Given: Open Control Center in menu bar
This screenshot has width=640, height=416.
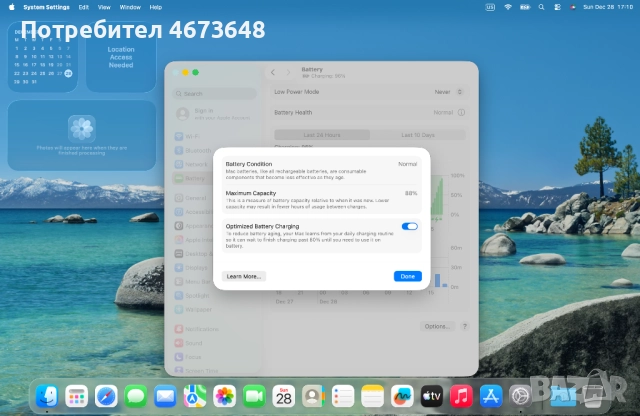Looking at the screenshot, I should pos(557,7).
